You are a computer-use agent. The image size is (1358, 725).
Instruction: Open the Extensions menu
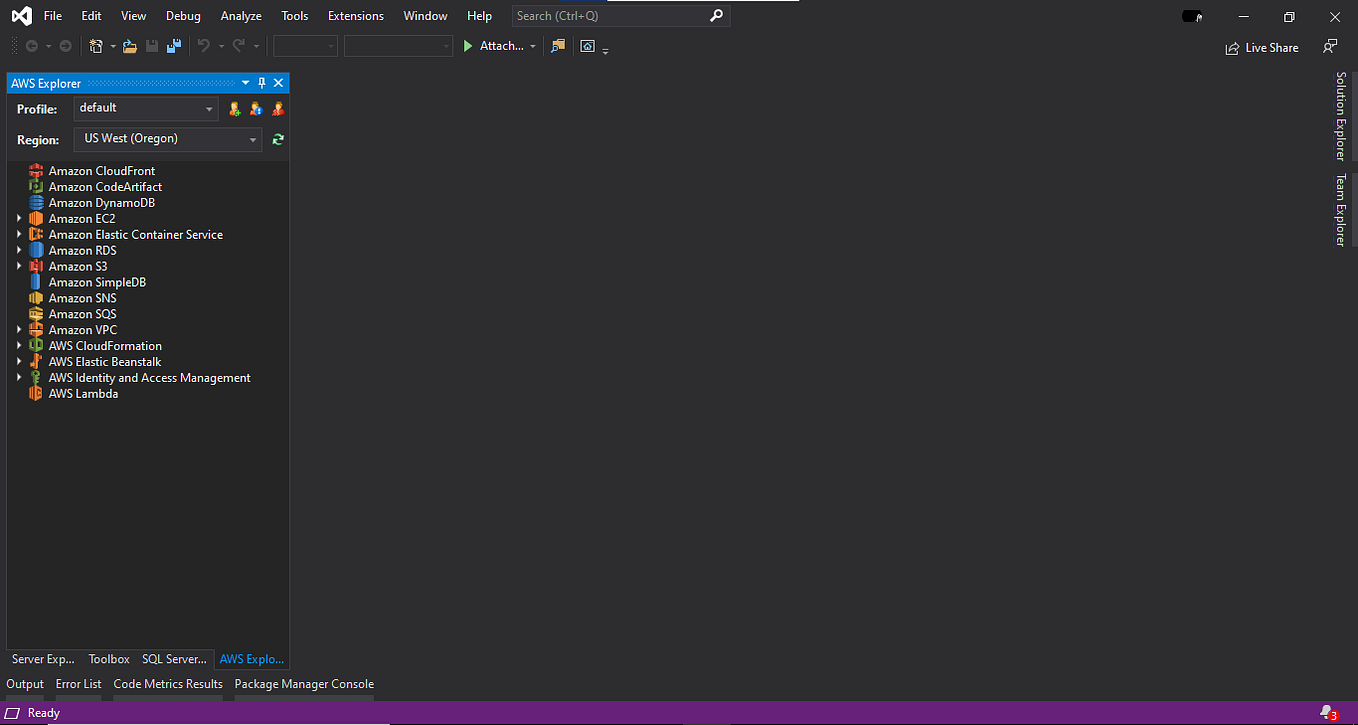pos(355,15)
